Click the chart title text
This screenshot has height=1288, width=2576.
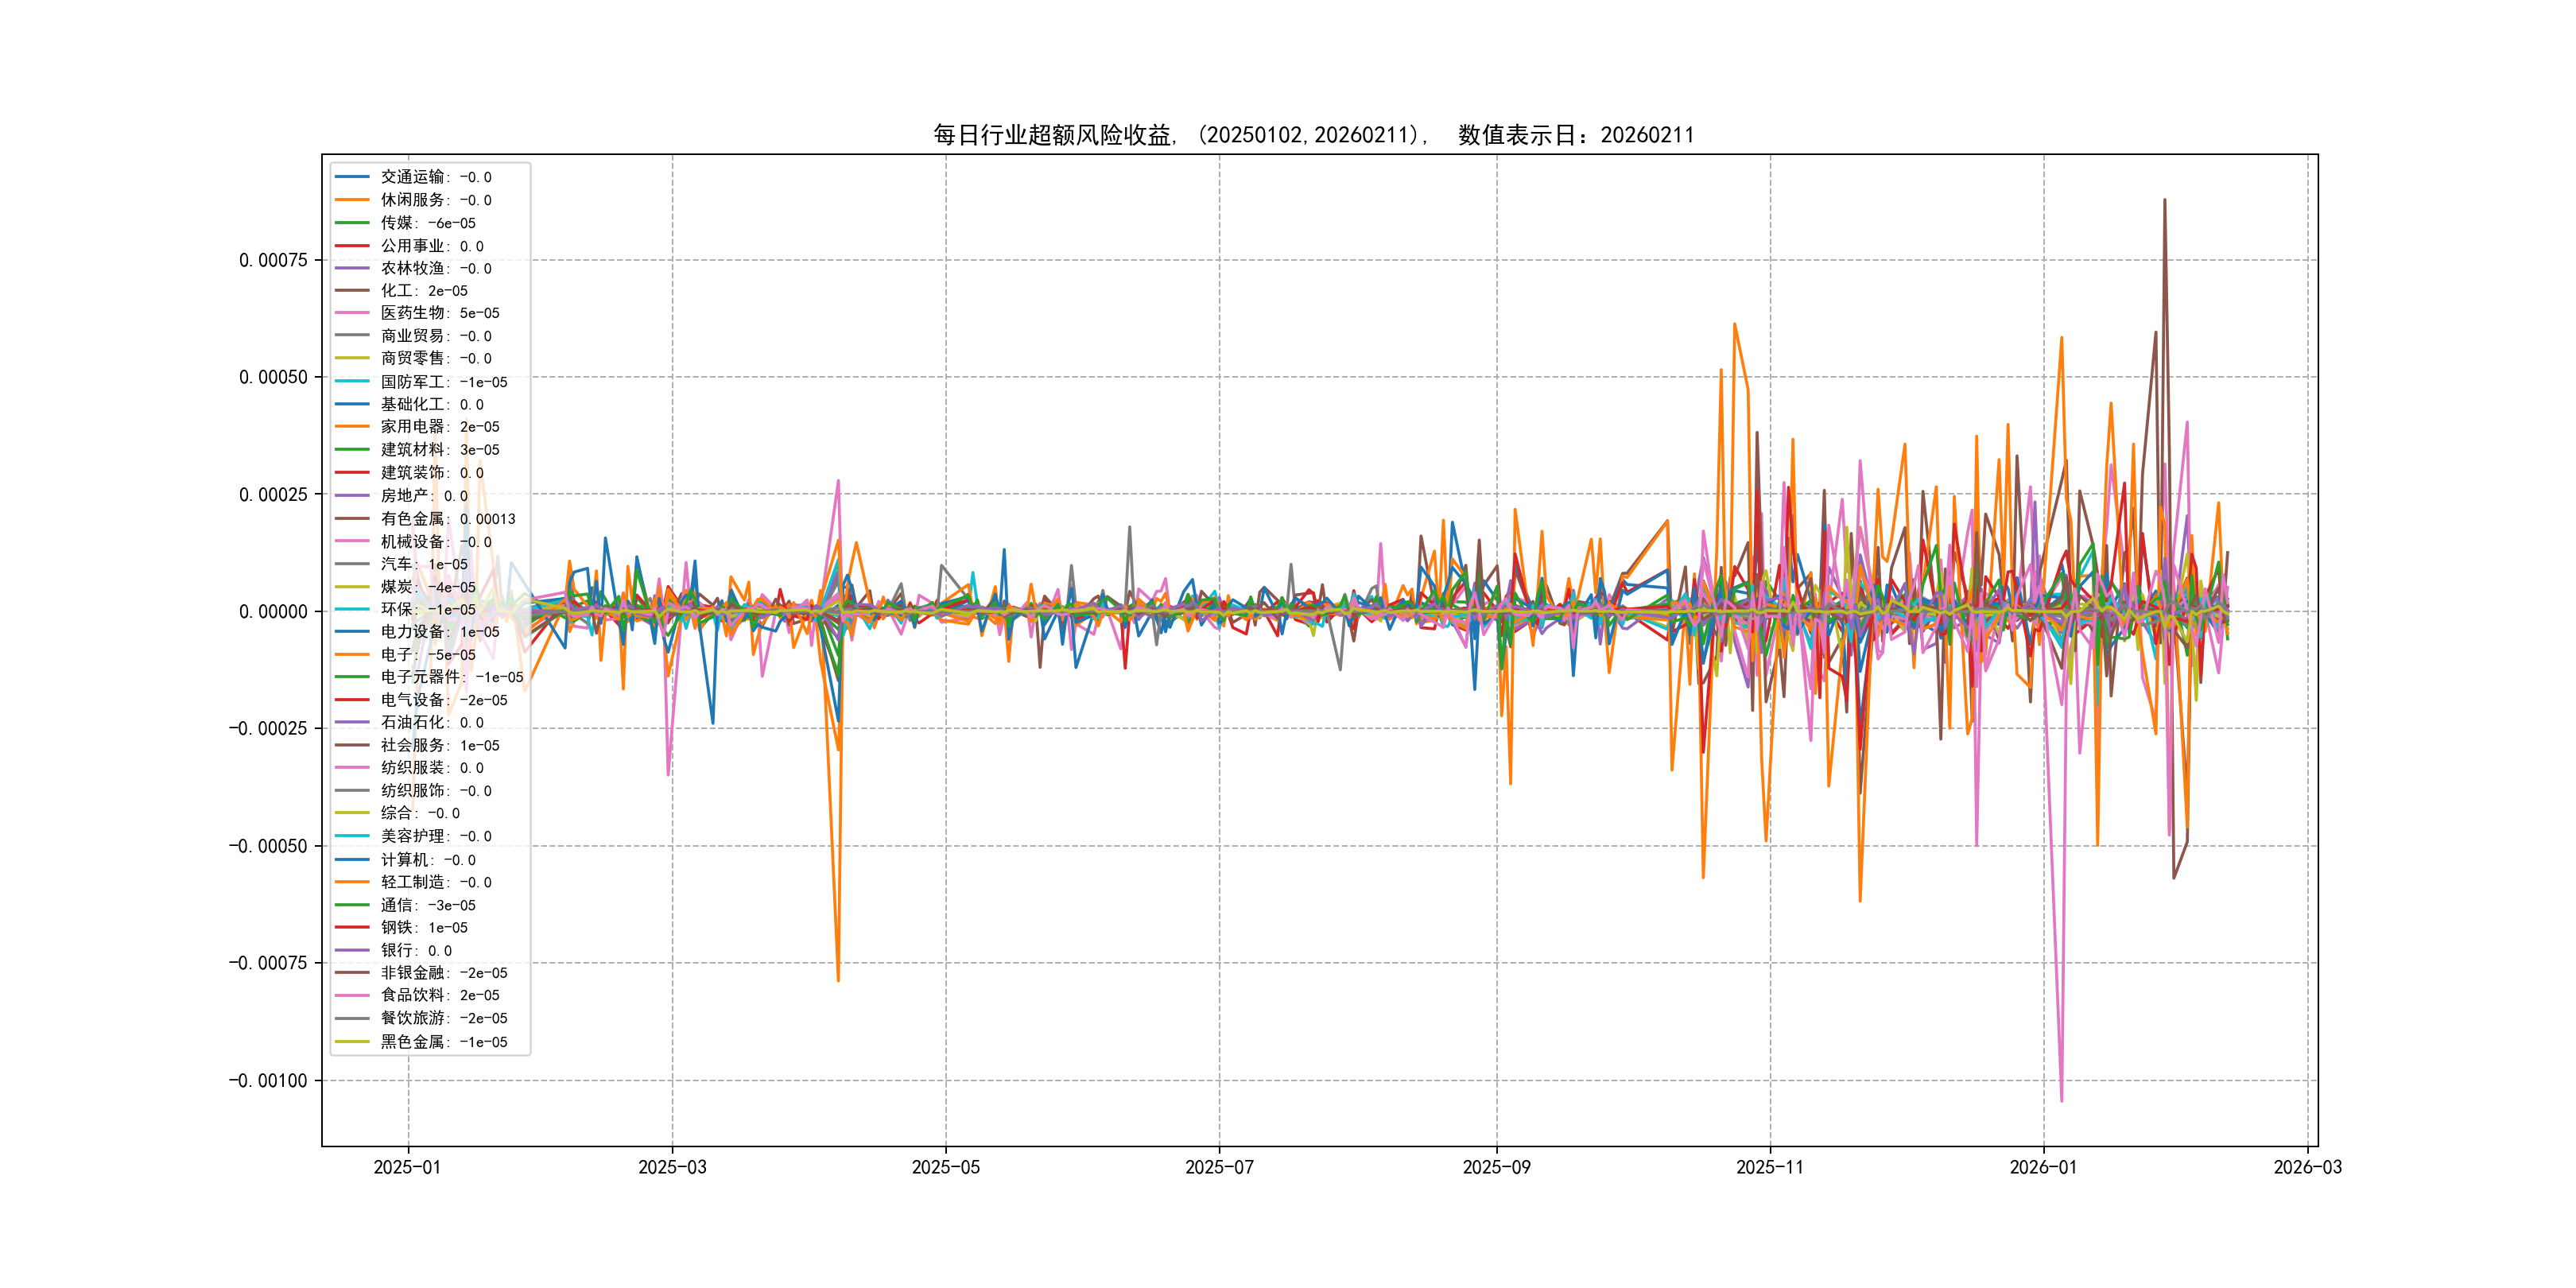[x=1313, y=135]
